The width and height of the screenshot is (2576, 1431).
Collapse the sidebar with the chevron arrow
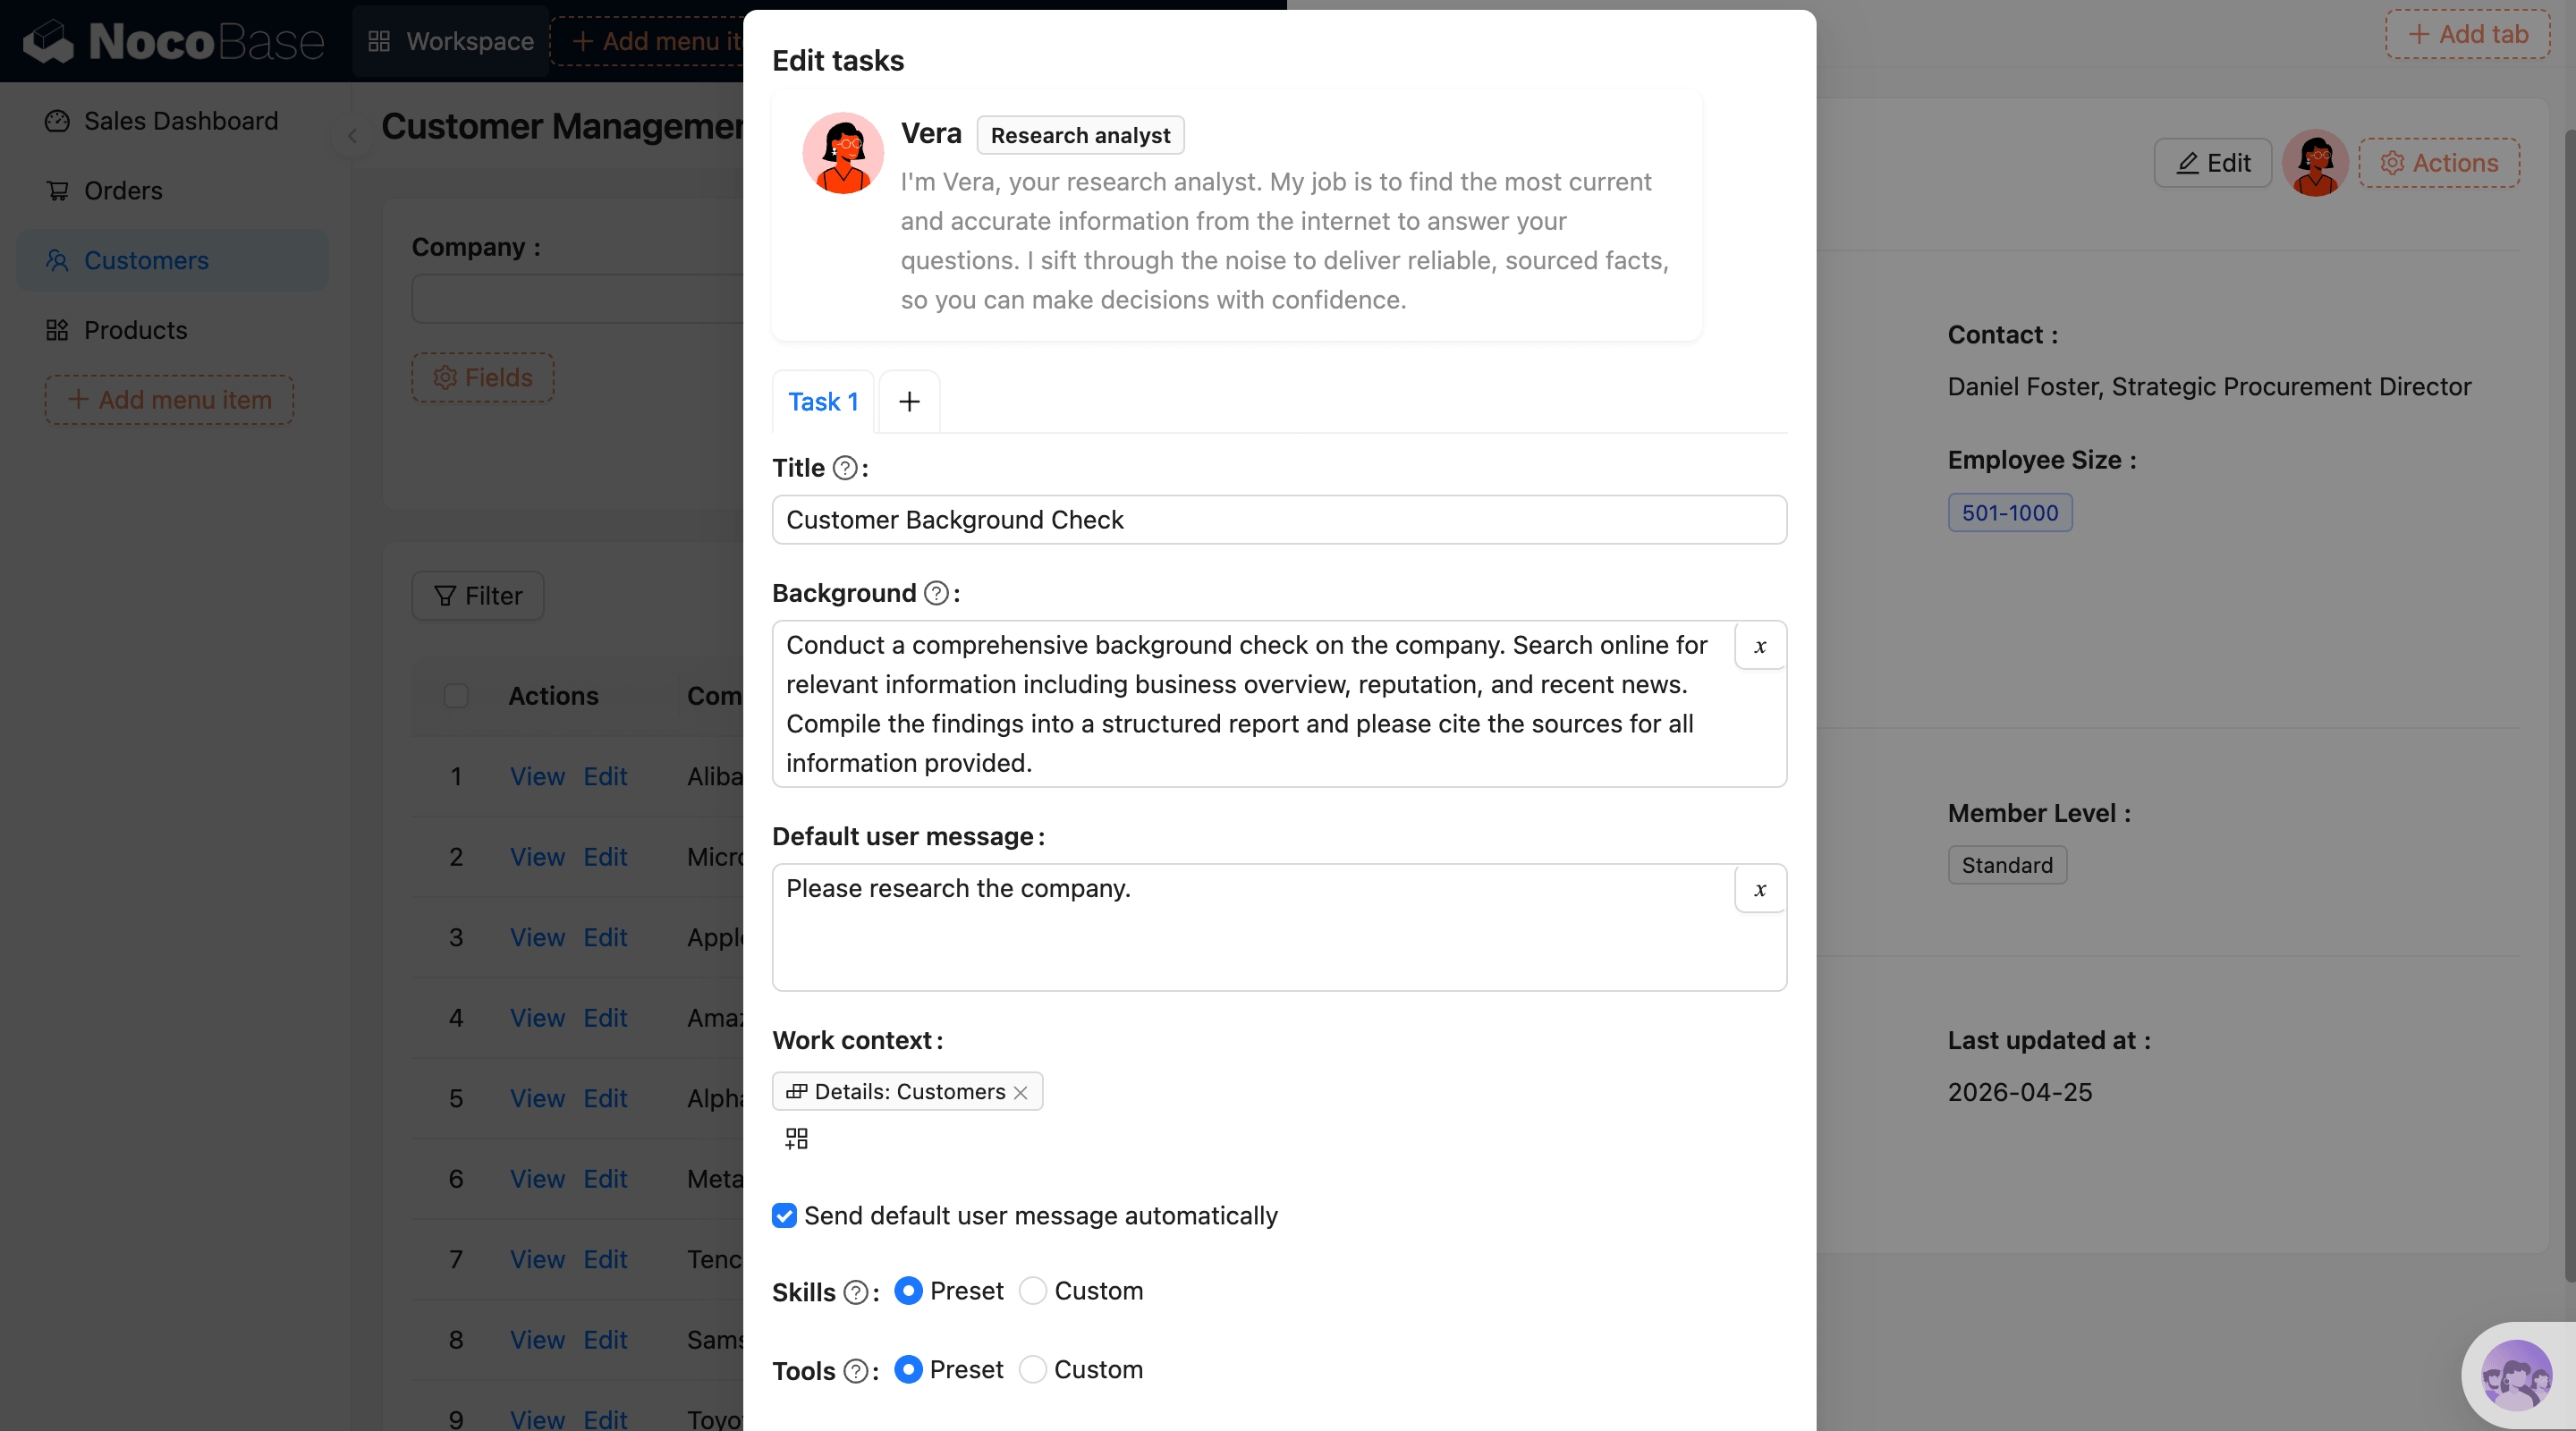pos(352,135)
